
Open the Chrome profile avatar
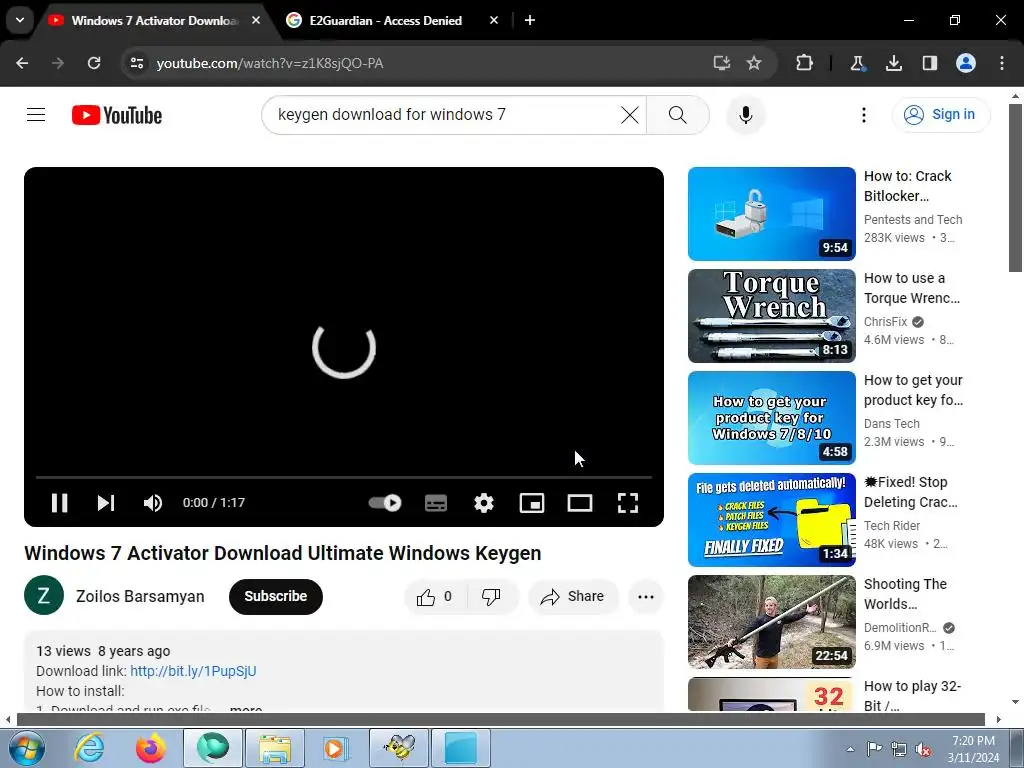click(966, 63)
